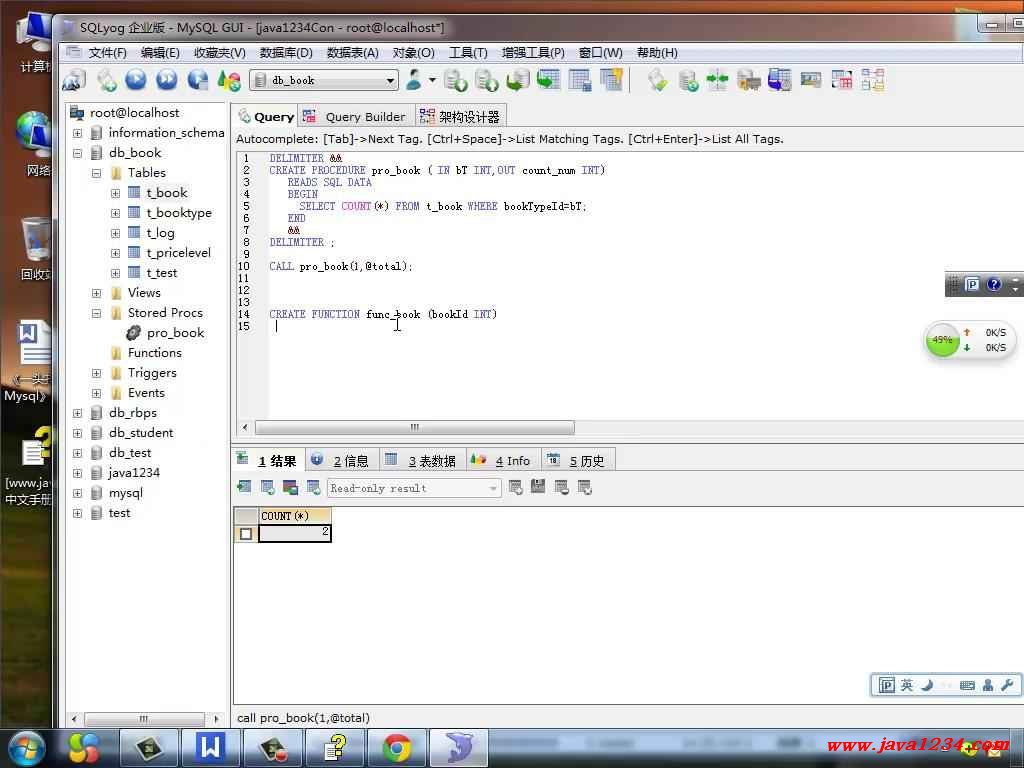Expand the mysql database node
1024x768 pixels.
pos(77,493)
